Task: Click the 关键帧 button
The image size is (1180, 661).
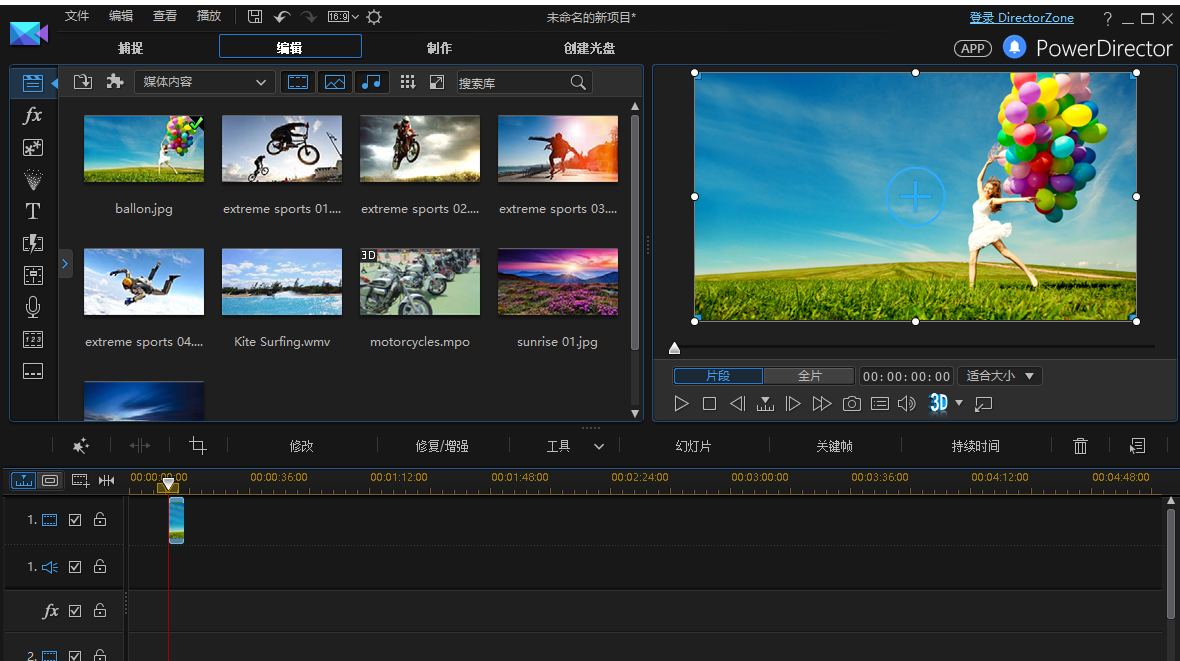Action: click(835, 446)
